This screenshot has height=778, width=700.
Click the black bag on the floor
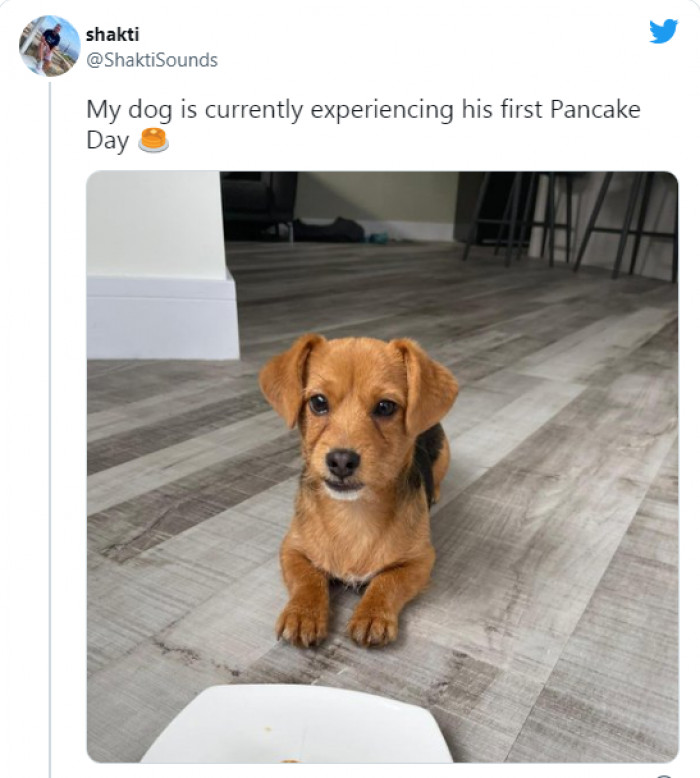tap(330, 230)
